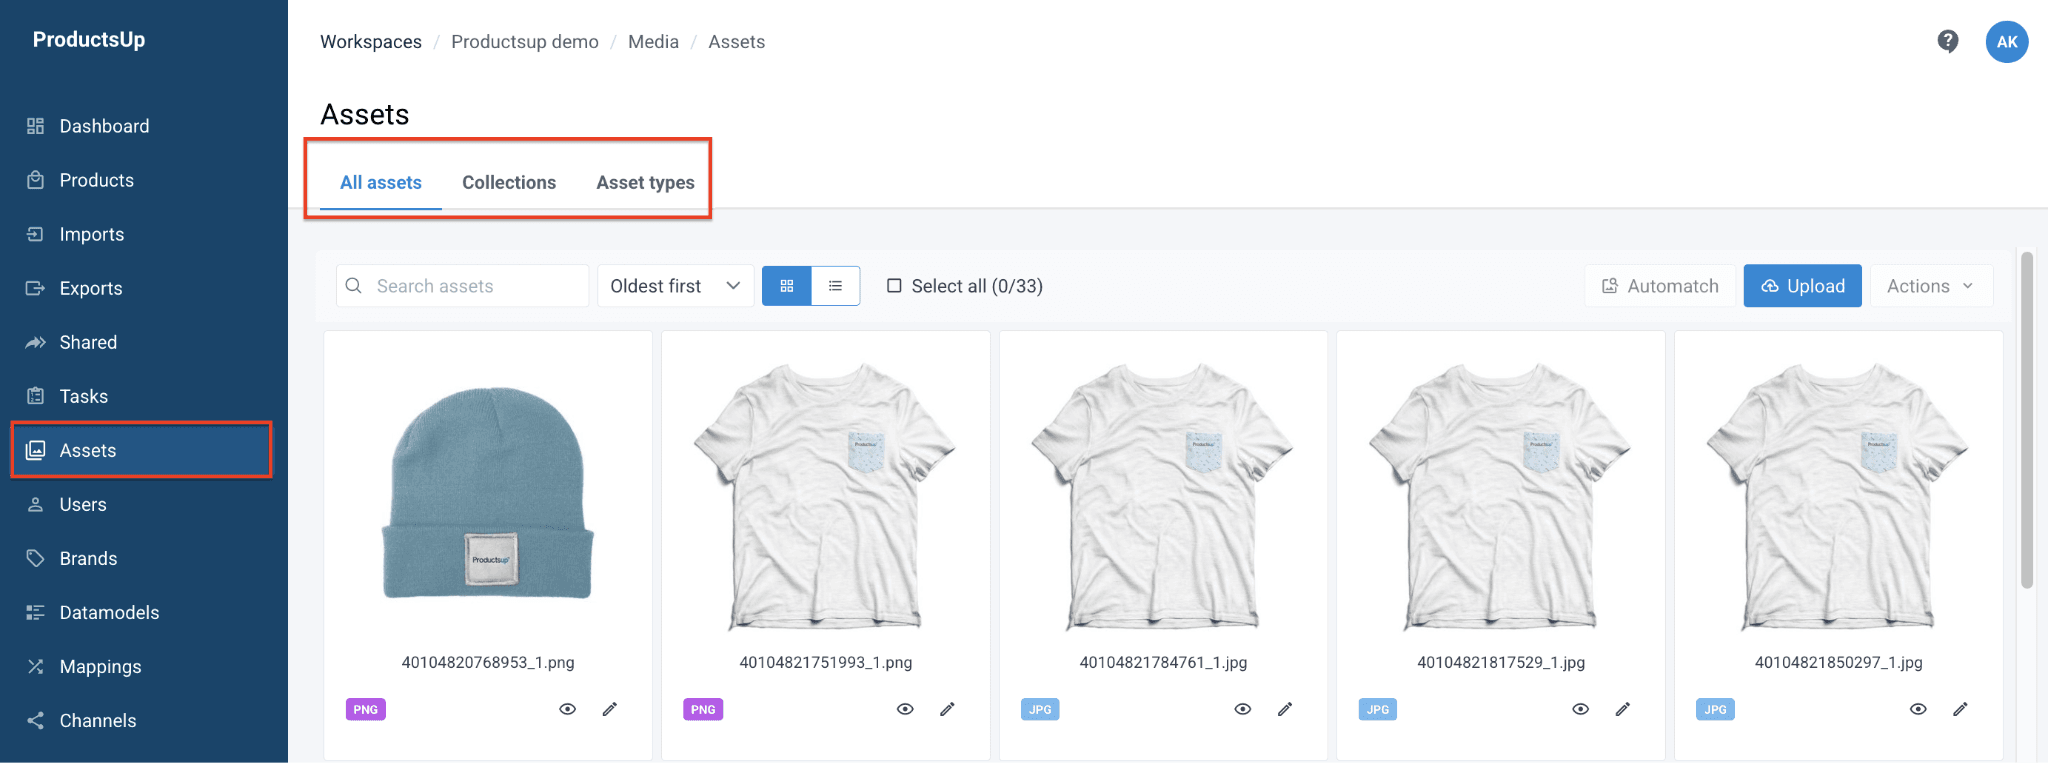Viewport: 2048px width, 763px height.
Task: Go to Workspaces via breadcrumb
Action: [371, 42]
